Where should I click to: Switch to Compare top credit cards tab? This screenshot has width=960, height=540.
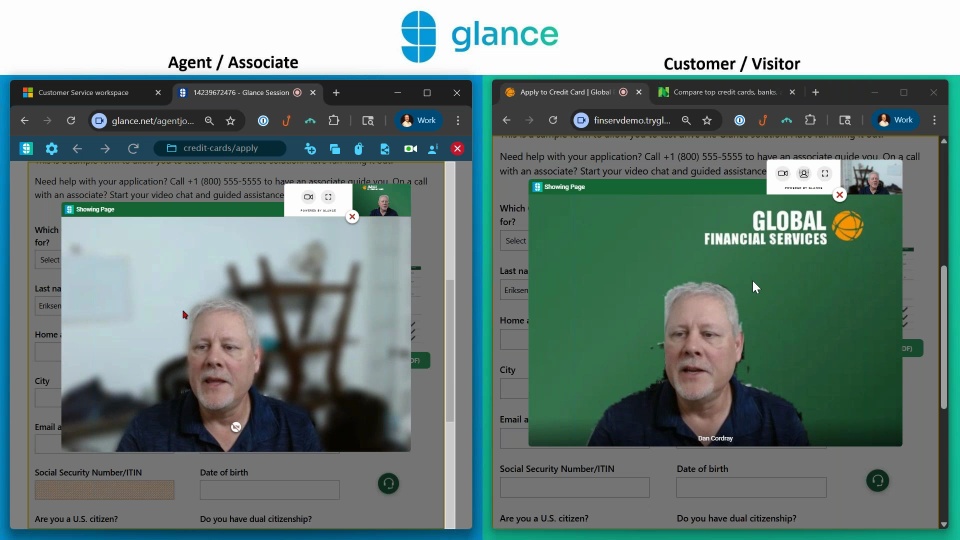click(x=724, y=92)
